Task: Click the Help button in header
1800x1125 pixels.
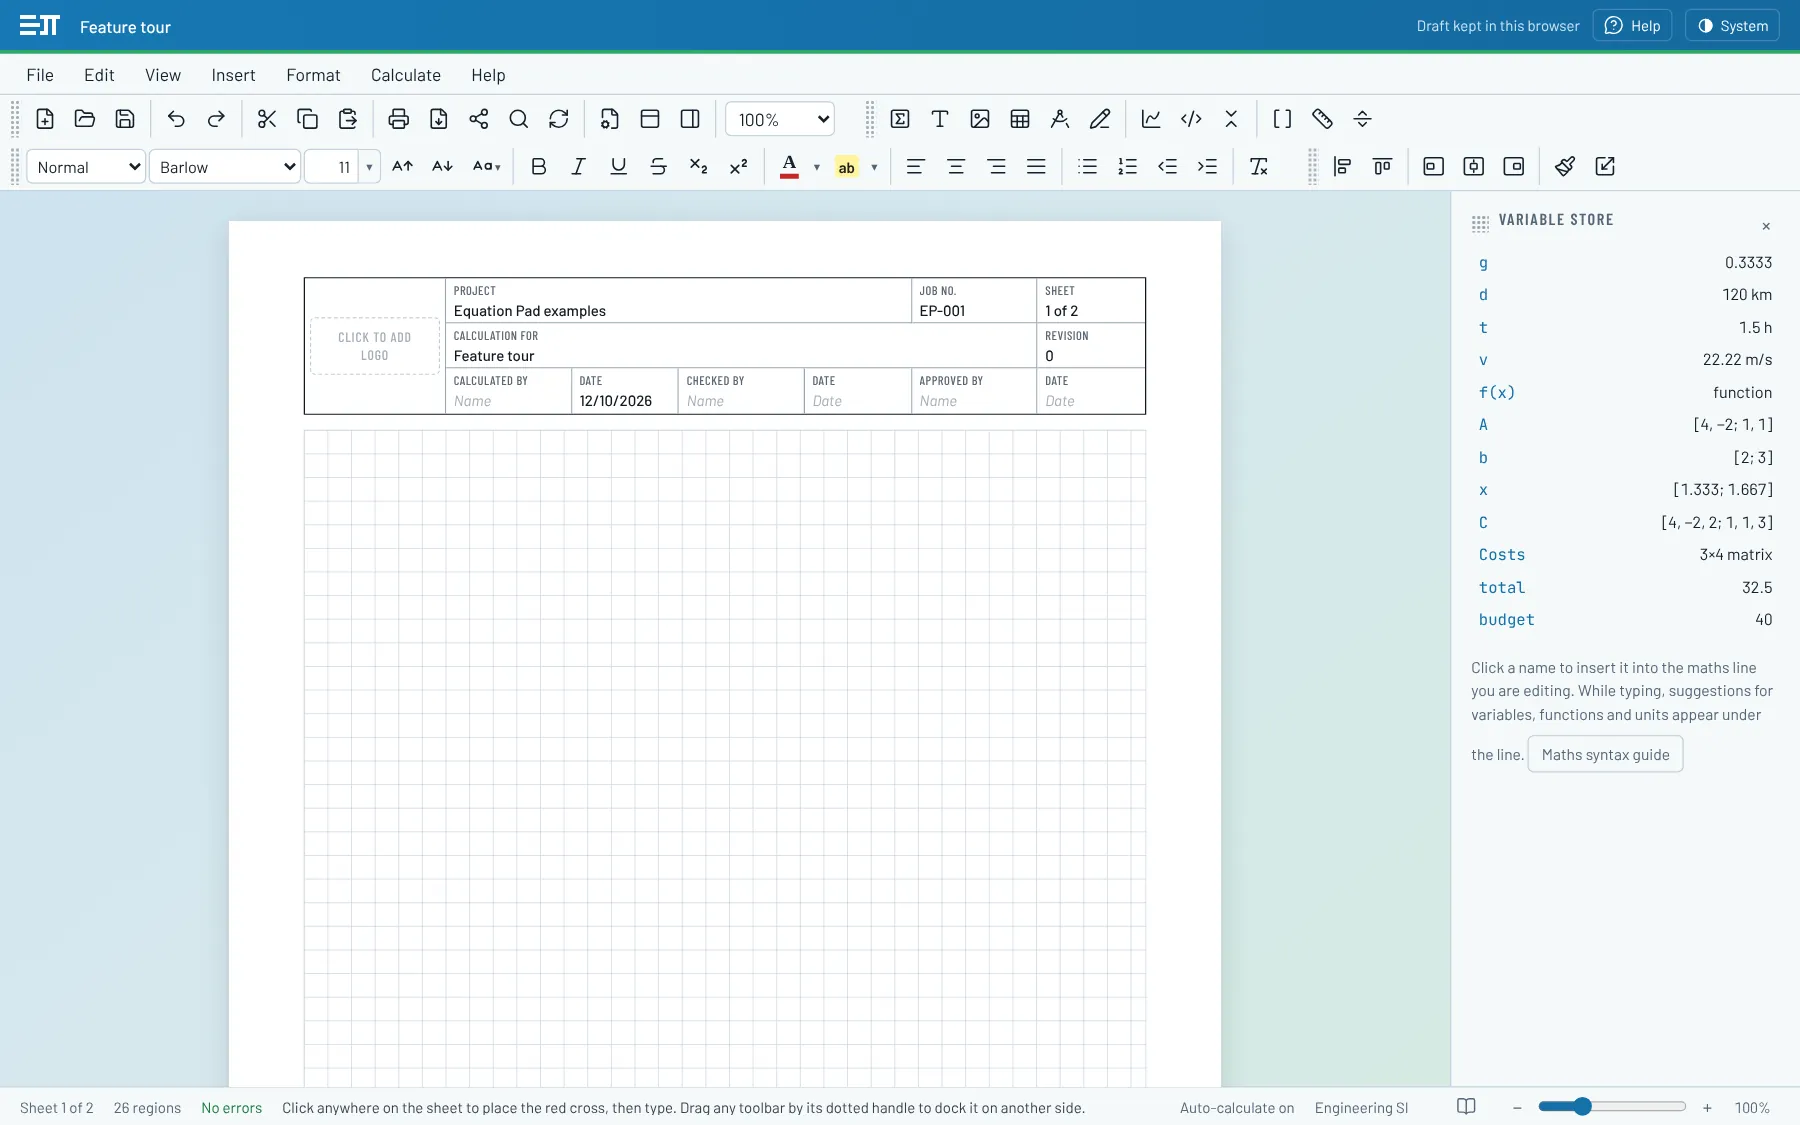Action: tap(1632, 26)
